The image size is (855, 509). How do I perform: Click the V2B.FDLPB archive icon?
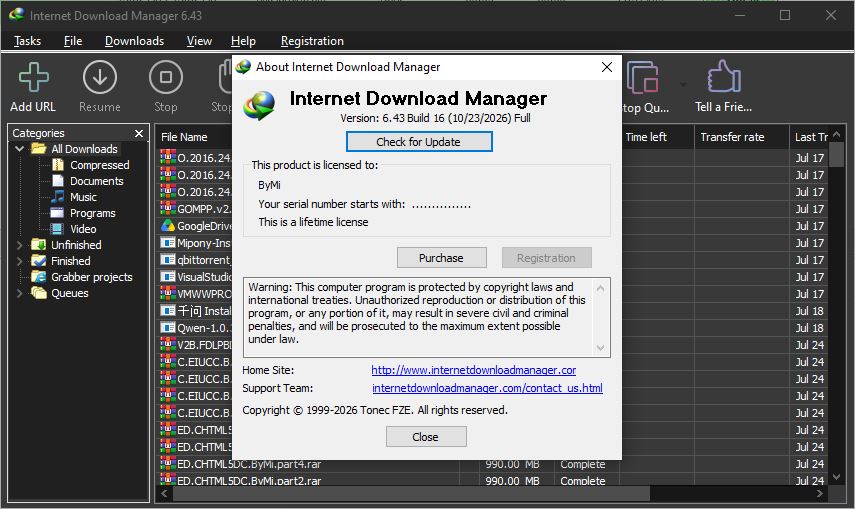pos(167,344)
